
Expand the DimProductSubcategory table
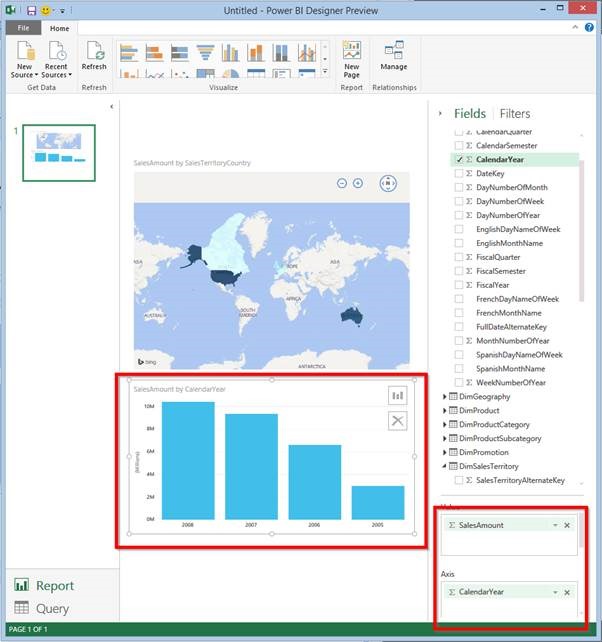point(444,439)
